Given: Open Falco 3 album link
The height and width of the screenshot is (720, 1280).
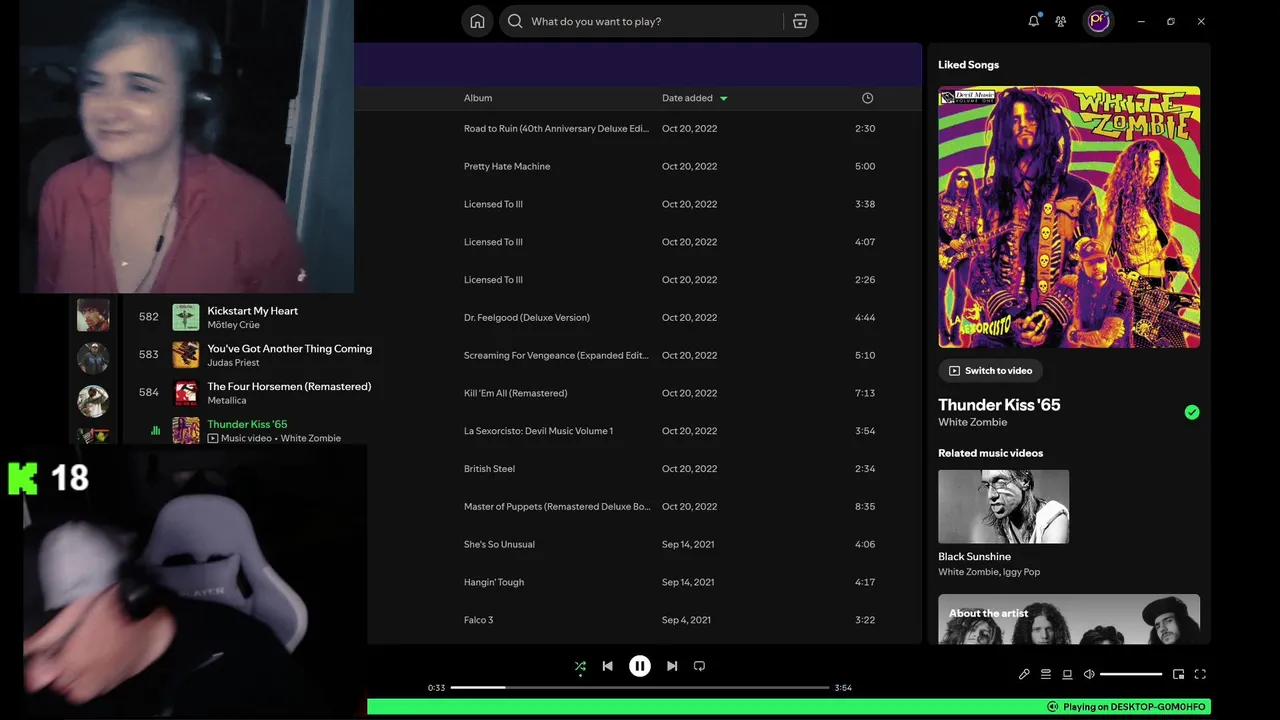Looking at the screenshot, I should 478,620.
